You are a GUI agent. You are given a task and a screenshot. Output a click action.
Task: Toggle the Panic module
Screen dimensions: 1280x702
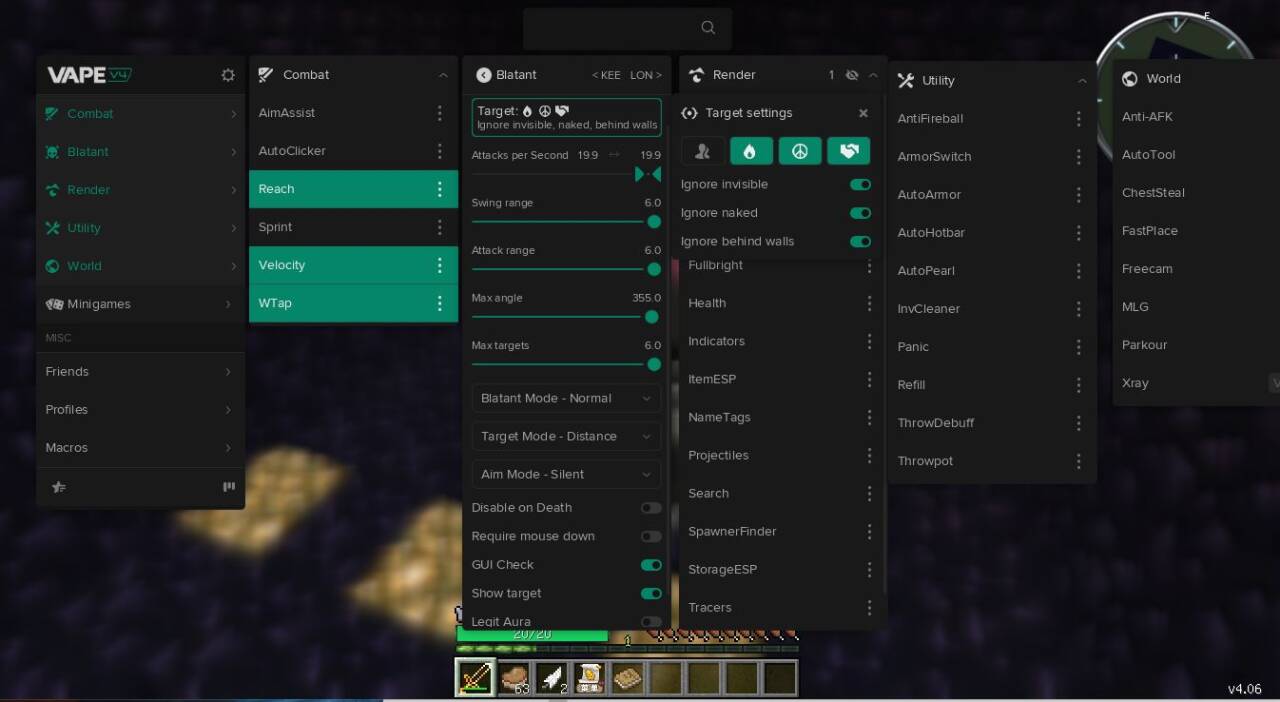[992, 347]
